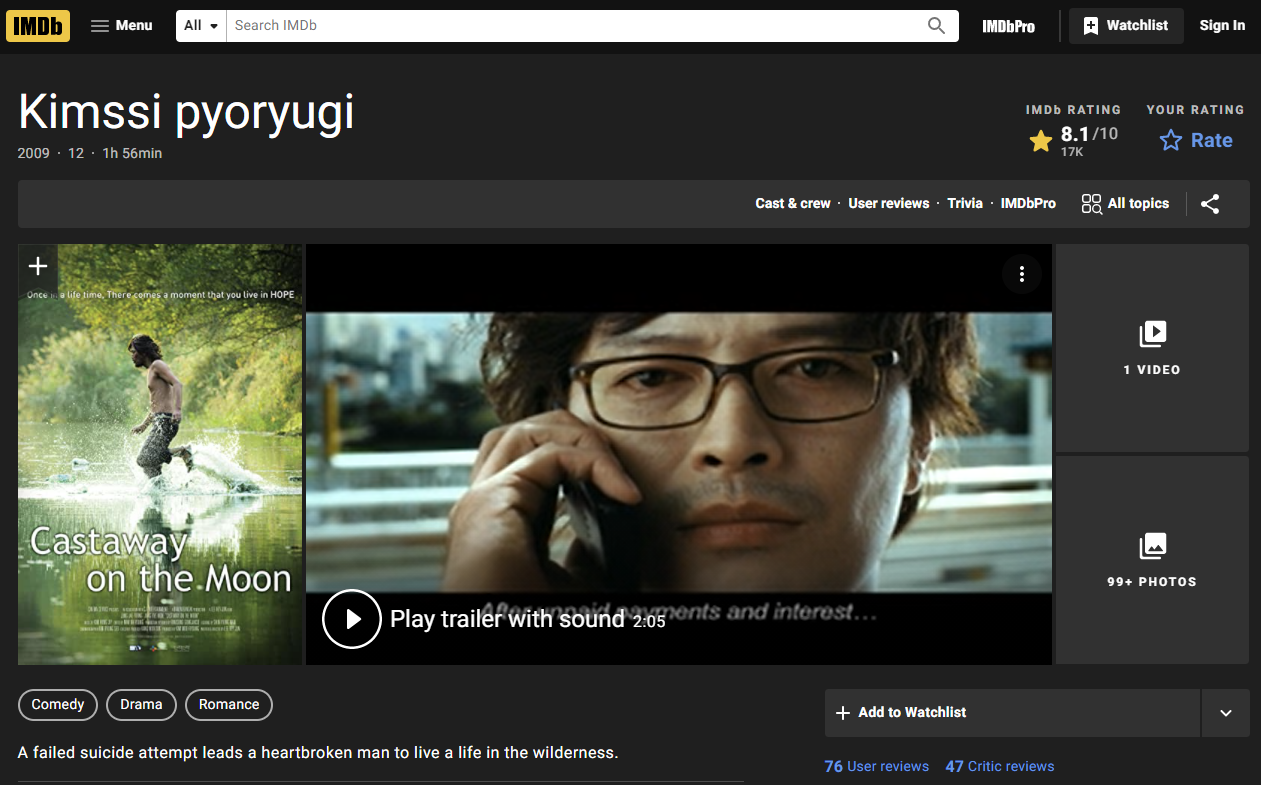Open the 1 Video gallery tile
Viewport: 1261px width, 785px height.
pos(1152,348)
